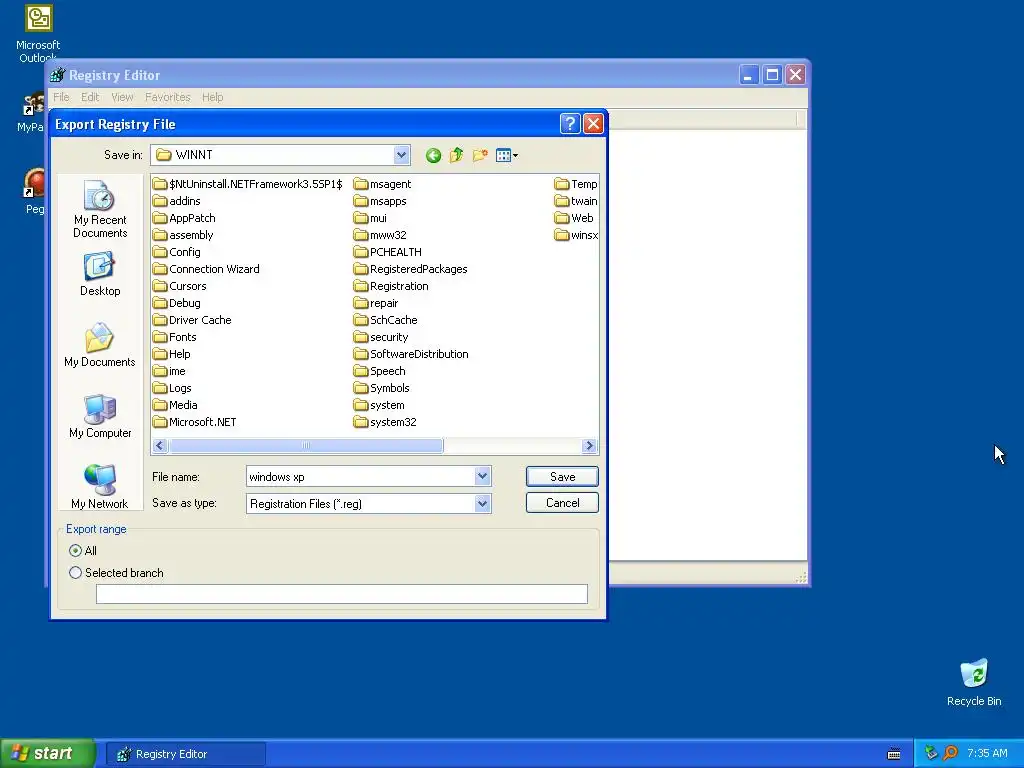Select the PCHEALTH folder
The width and height of the screenshot is (1024, 768).
coord(387,252)
